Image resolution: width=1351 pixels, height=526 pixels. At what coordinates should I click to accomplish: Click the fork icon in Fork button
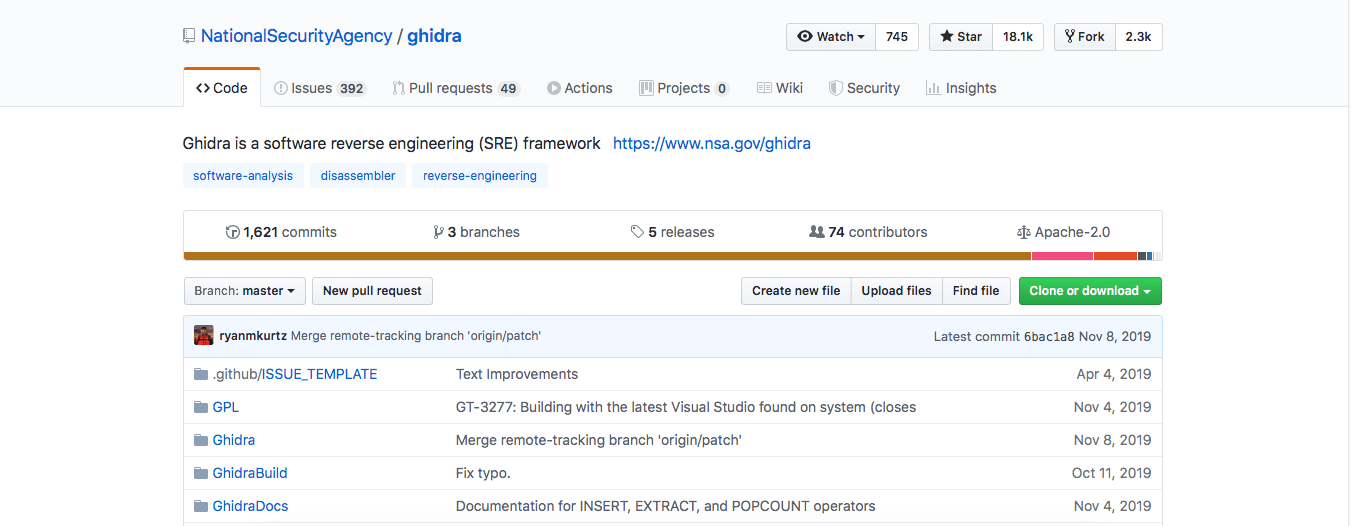[x=1069, y=37]
